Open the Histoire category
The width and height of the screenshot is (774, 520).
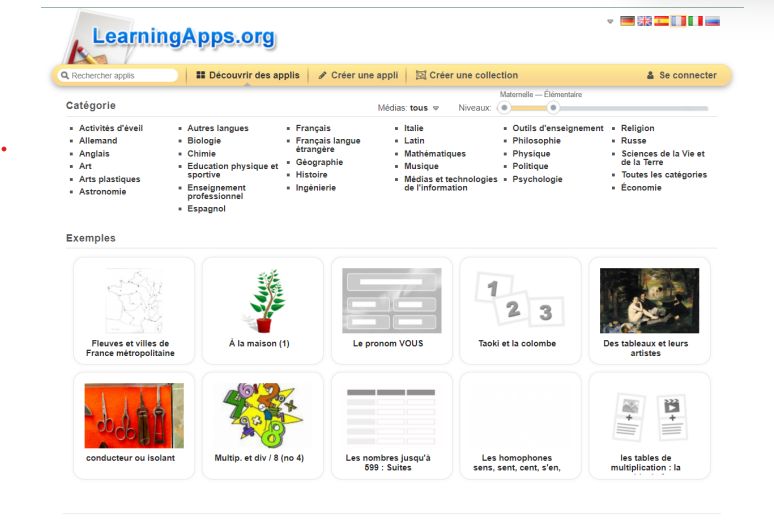(x=311, y=175)
